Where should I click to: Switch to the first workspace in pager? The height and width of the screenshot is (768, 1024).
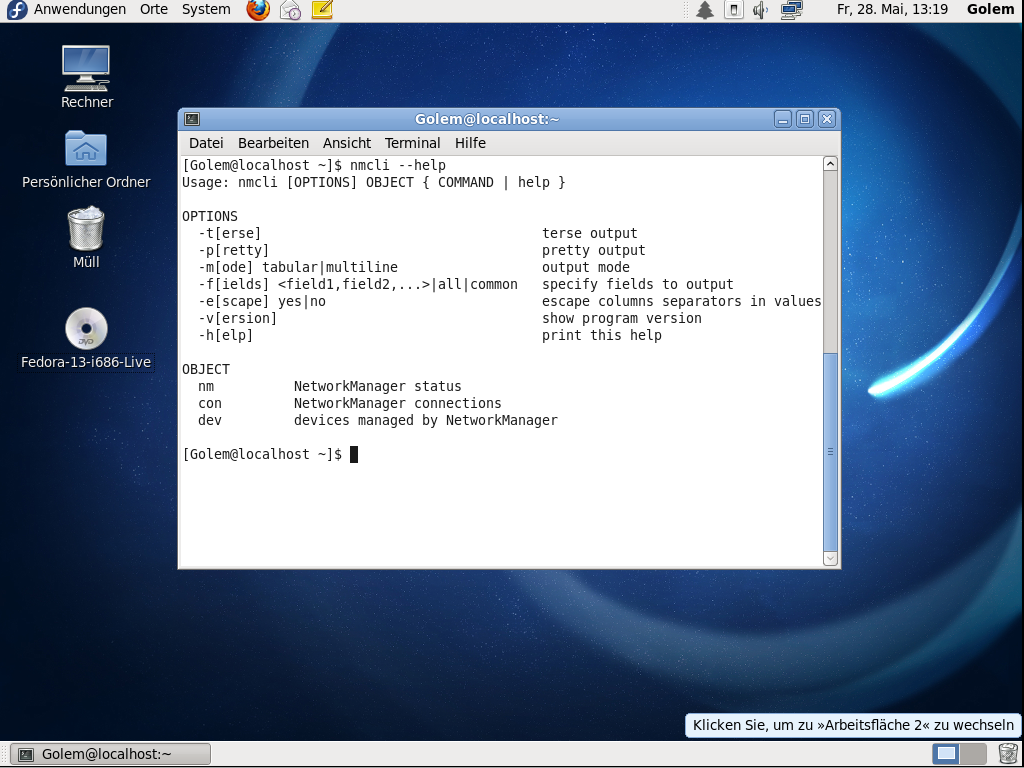(946, 754)
